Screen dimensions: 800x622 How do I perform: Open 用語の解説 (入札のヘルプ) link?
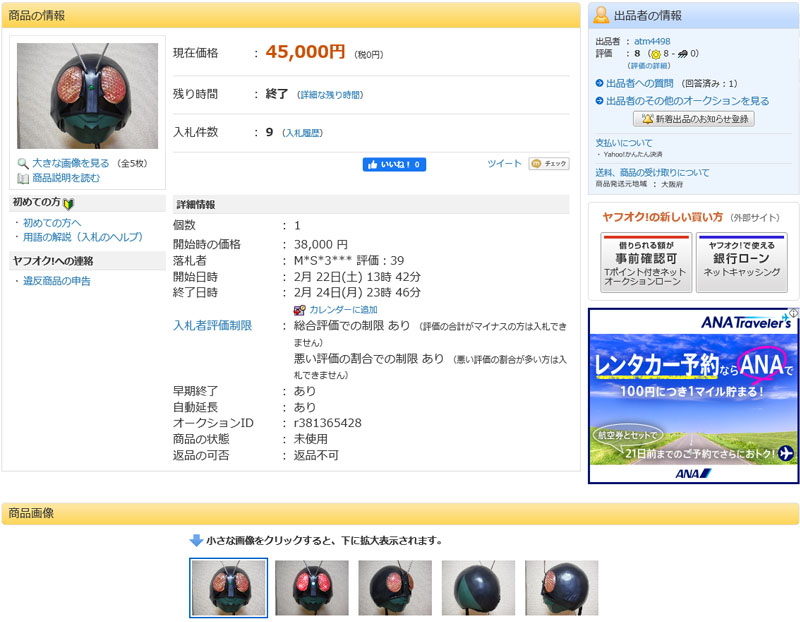click(x=83, y=237)
